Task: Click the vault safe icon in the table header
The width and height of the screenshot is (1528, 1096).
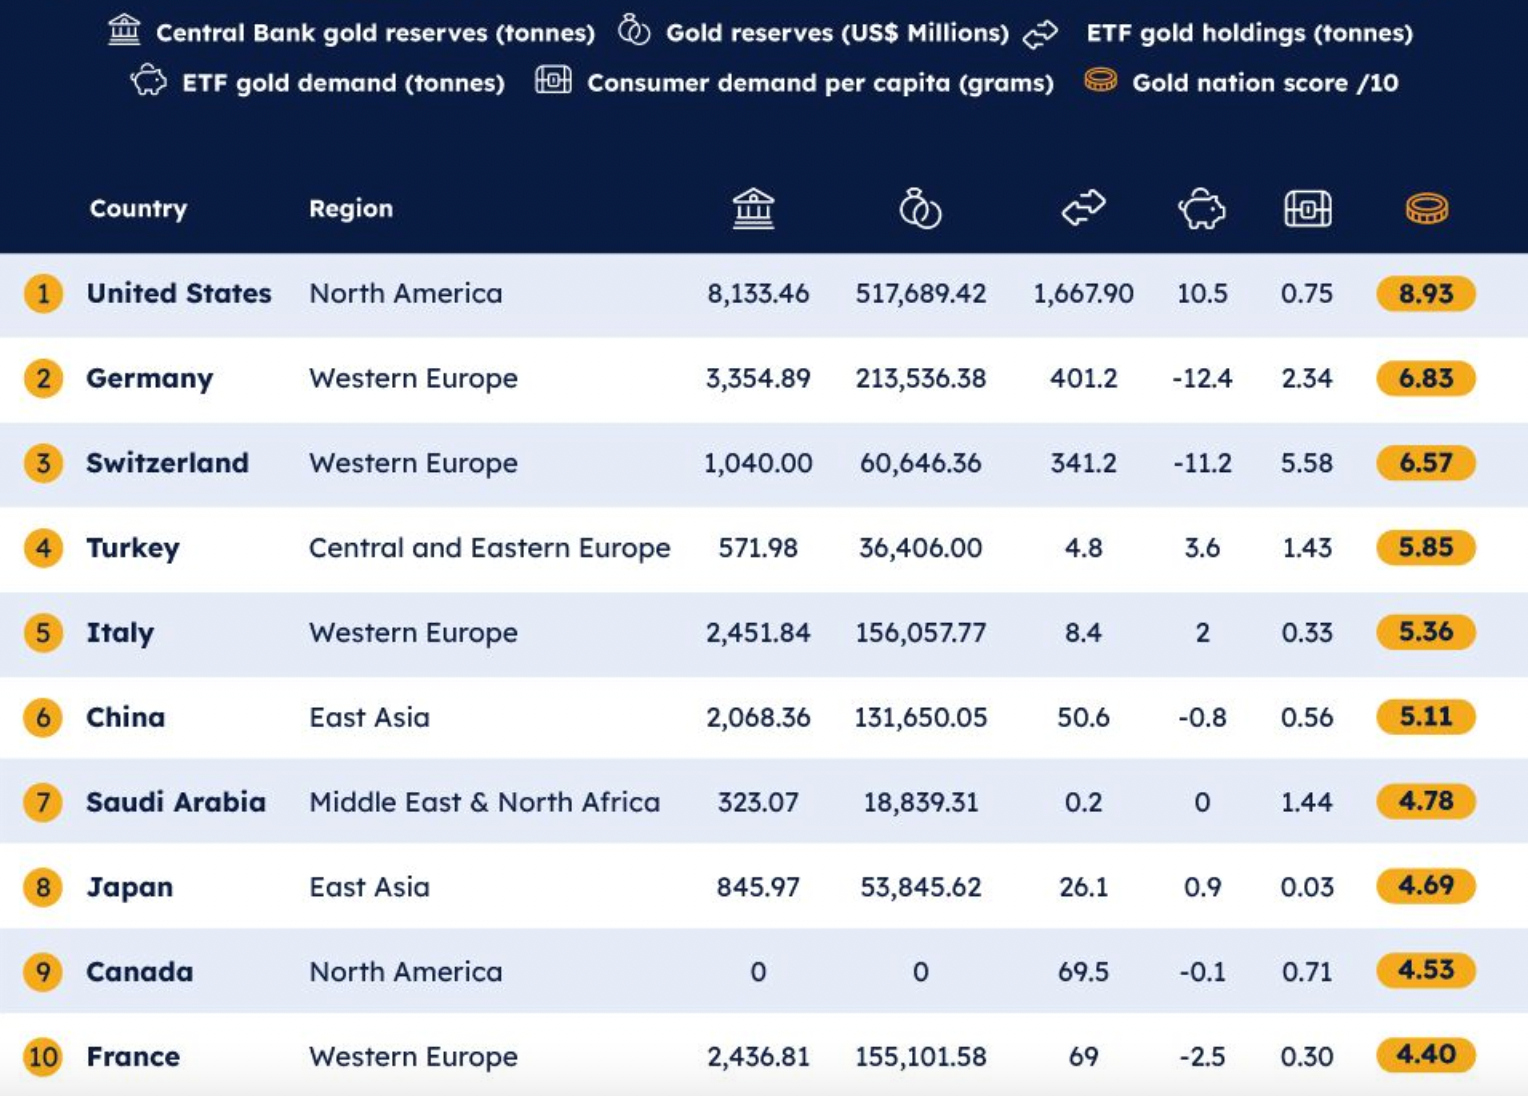Action: 1307,209
